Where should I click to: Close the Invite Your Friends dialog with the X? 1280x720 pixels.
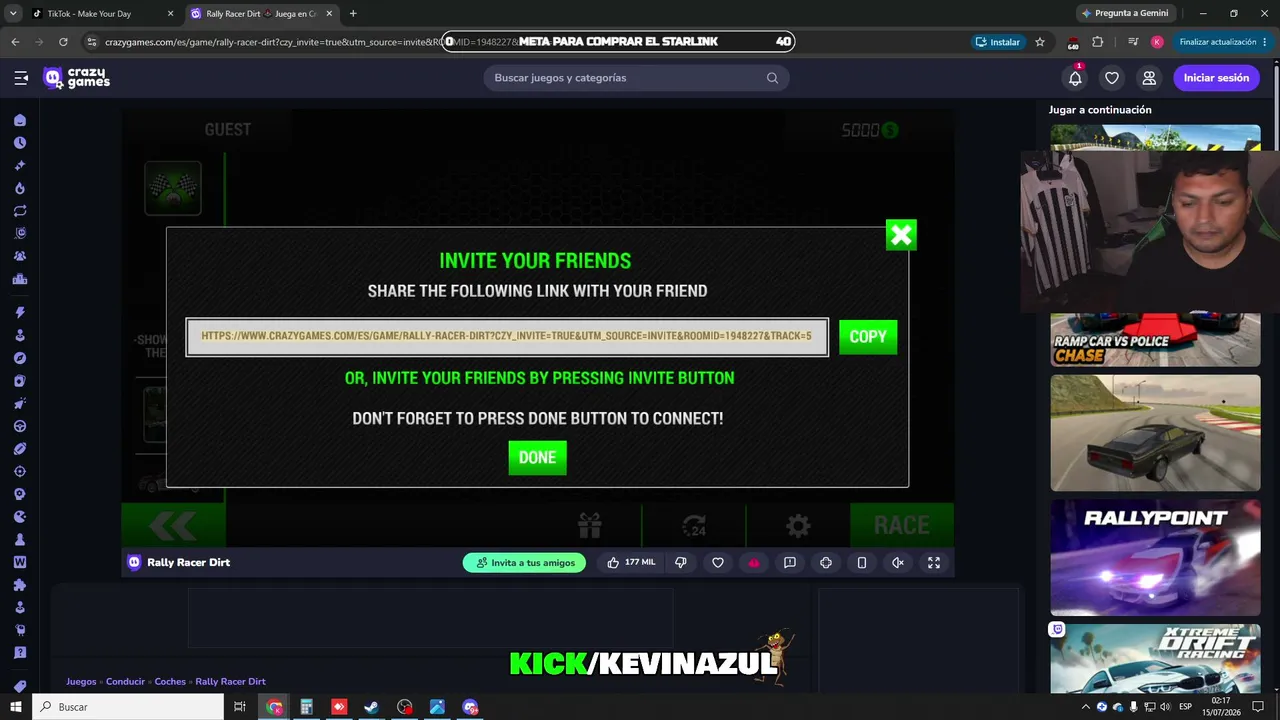coord(901,235)
